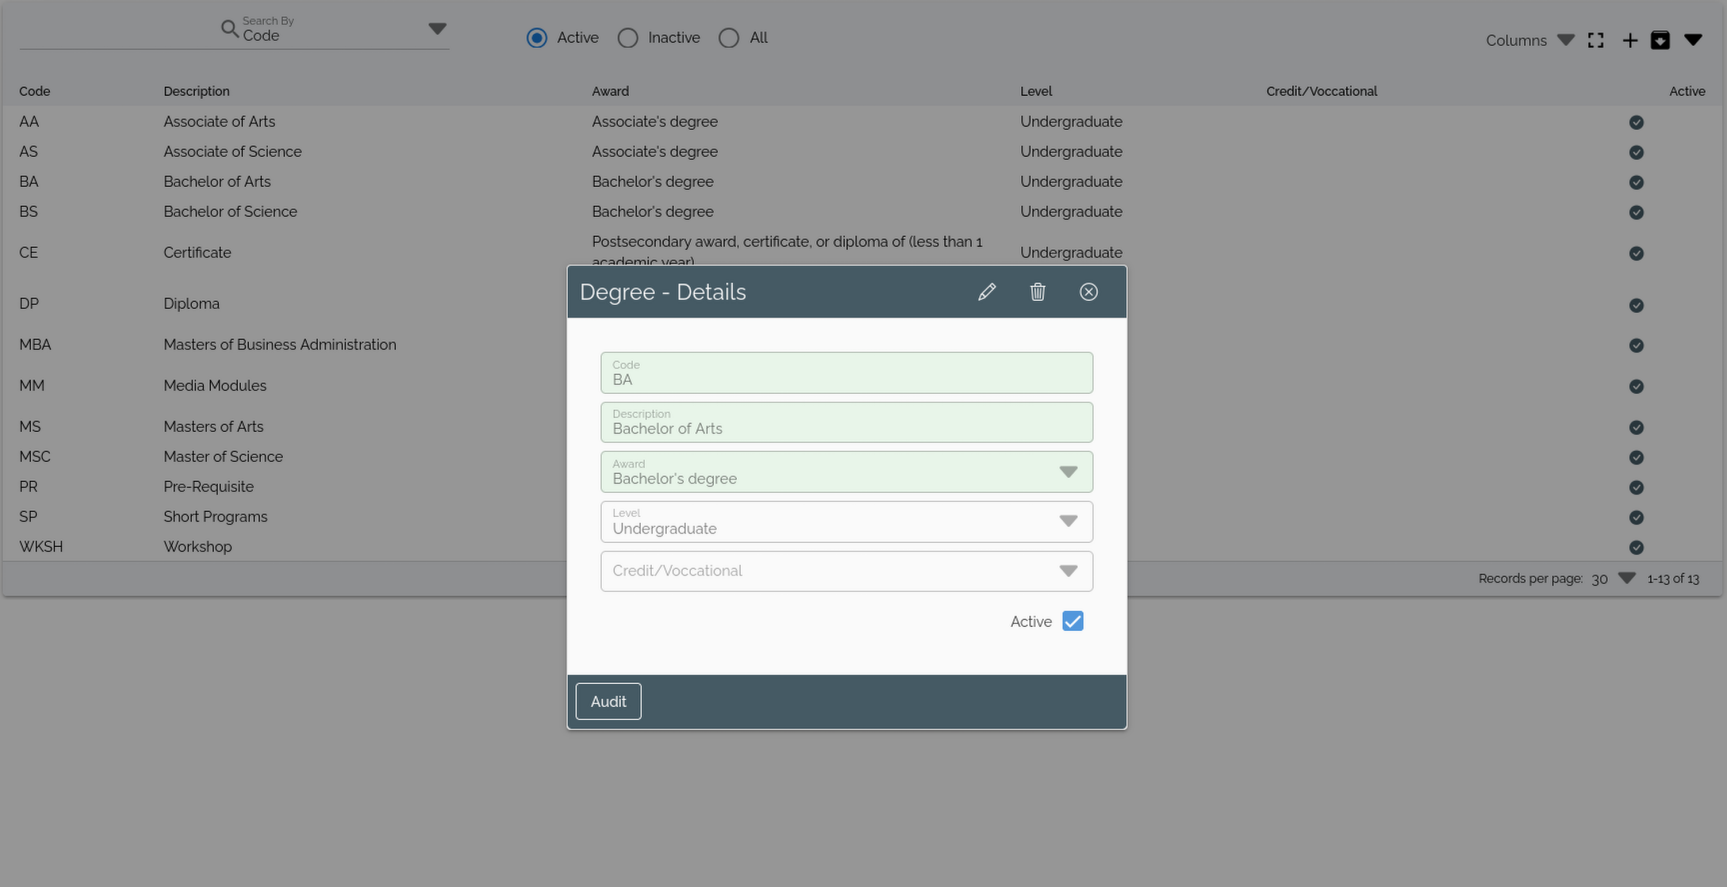Open the Columns dropdown menu

(1530, 40)
